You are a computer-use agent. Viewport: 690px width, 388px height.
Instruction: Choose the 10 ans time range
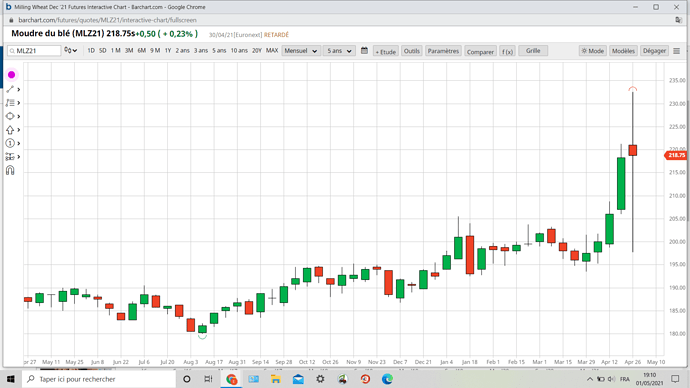239,51
